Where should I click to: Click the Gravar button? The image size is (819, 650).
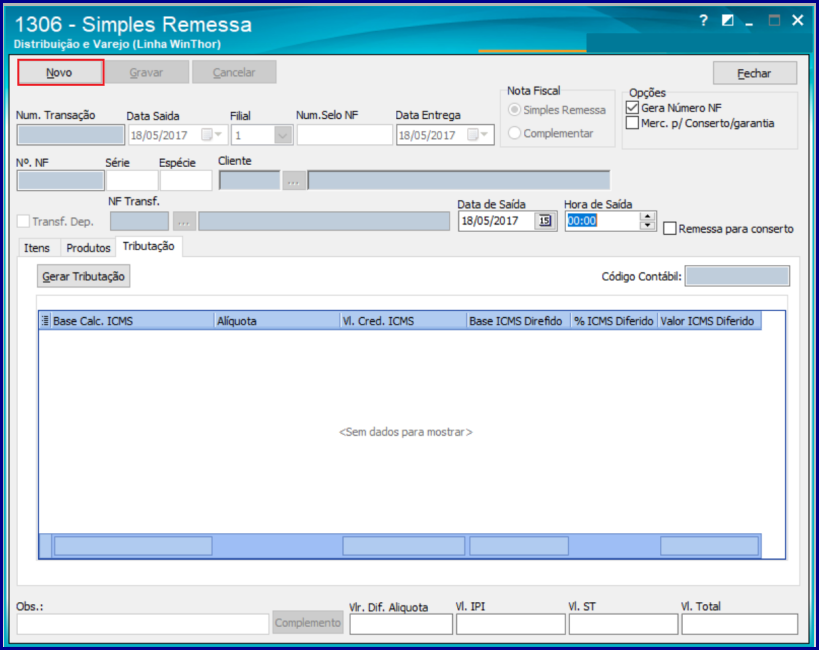tap(147, 73)
